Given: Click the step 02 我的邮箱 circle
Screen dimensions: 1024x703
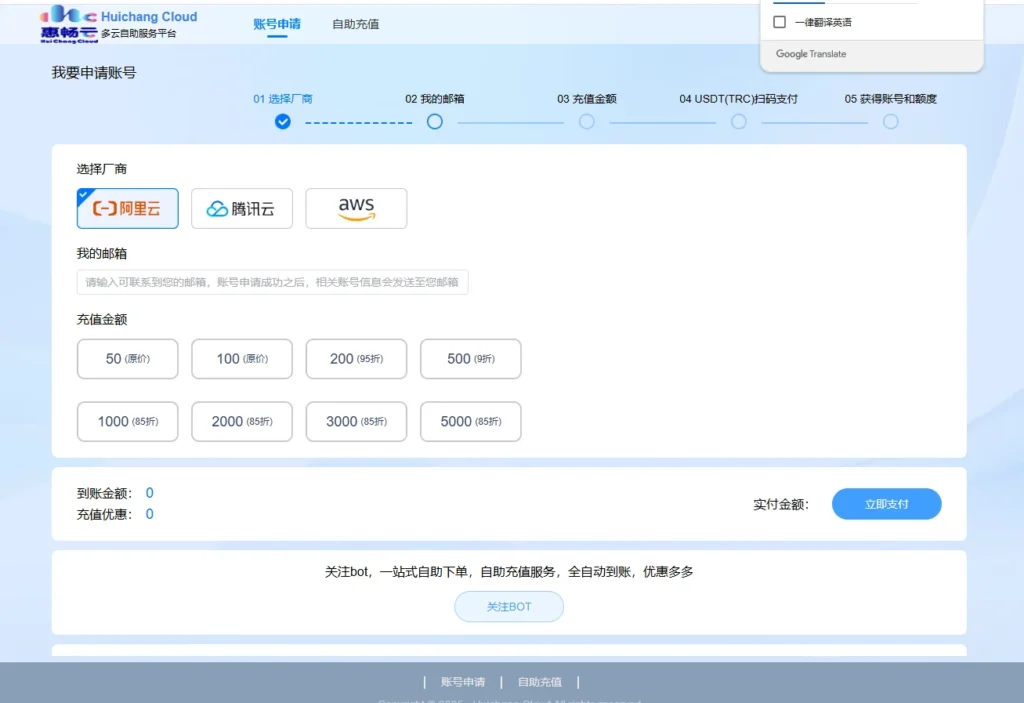Looking at the screenshot, I should tap(435, 122).
